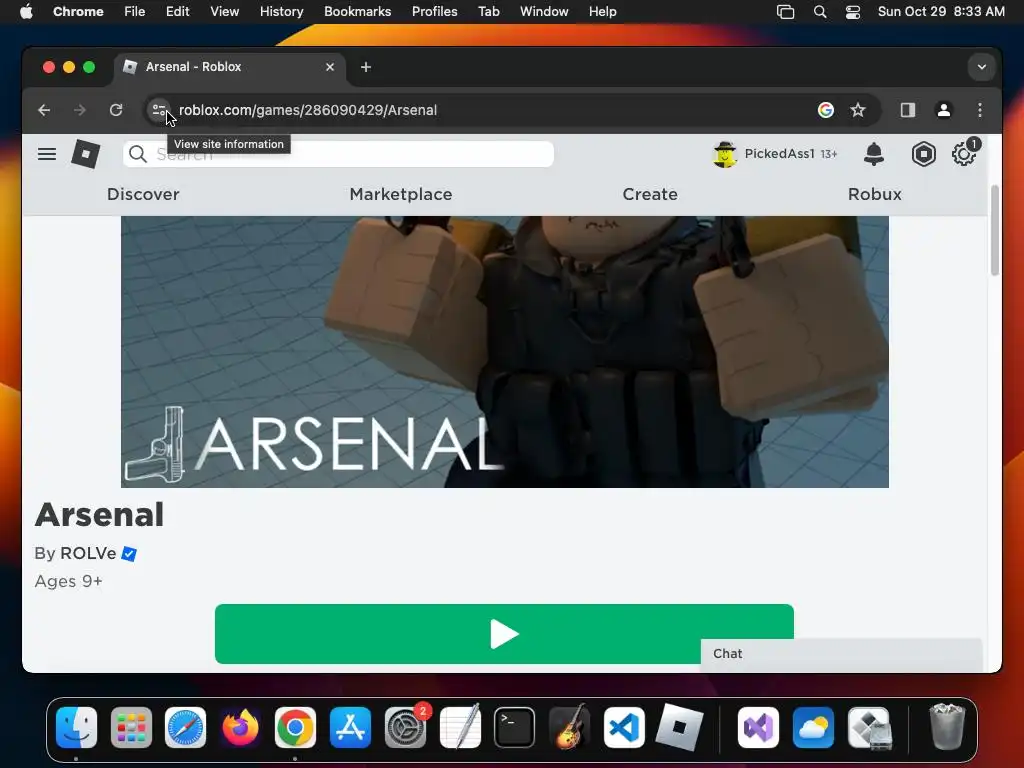Open the Robux hexagon icon

923,154
